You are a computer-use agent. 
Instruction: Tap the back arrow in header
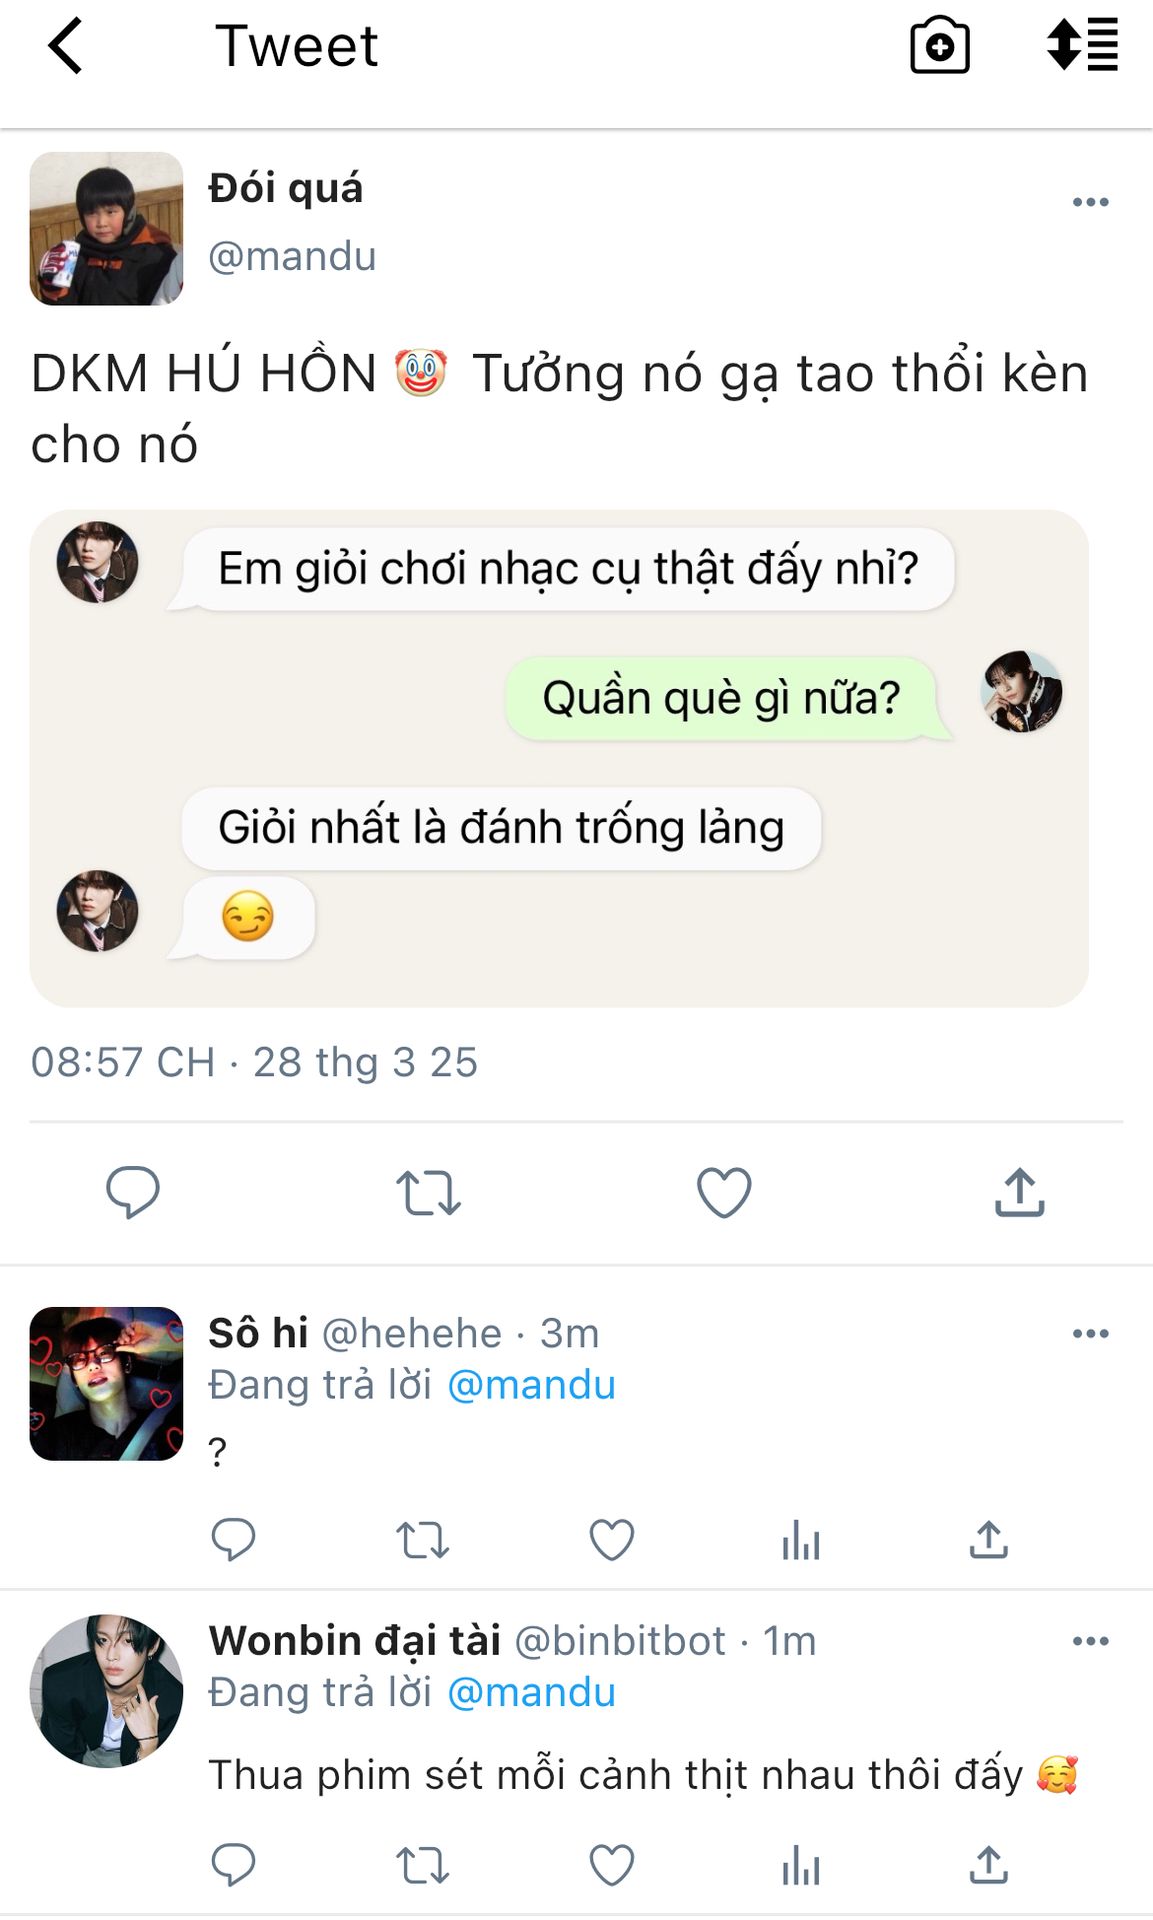click(x=66, y=47)
